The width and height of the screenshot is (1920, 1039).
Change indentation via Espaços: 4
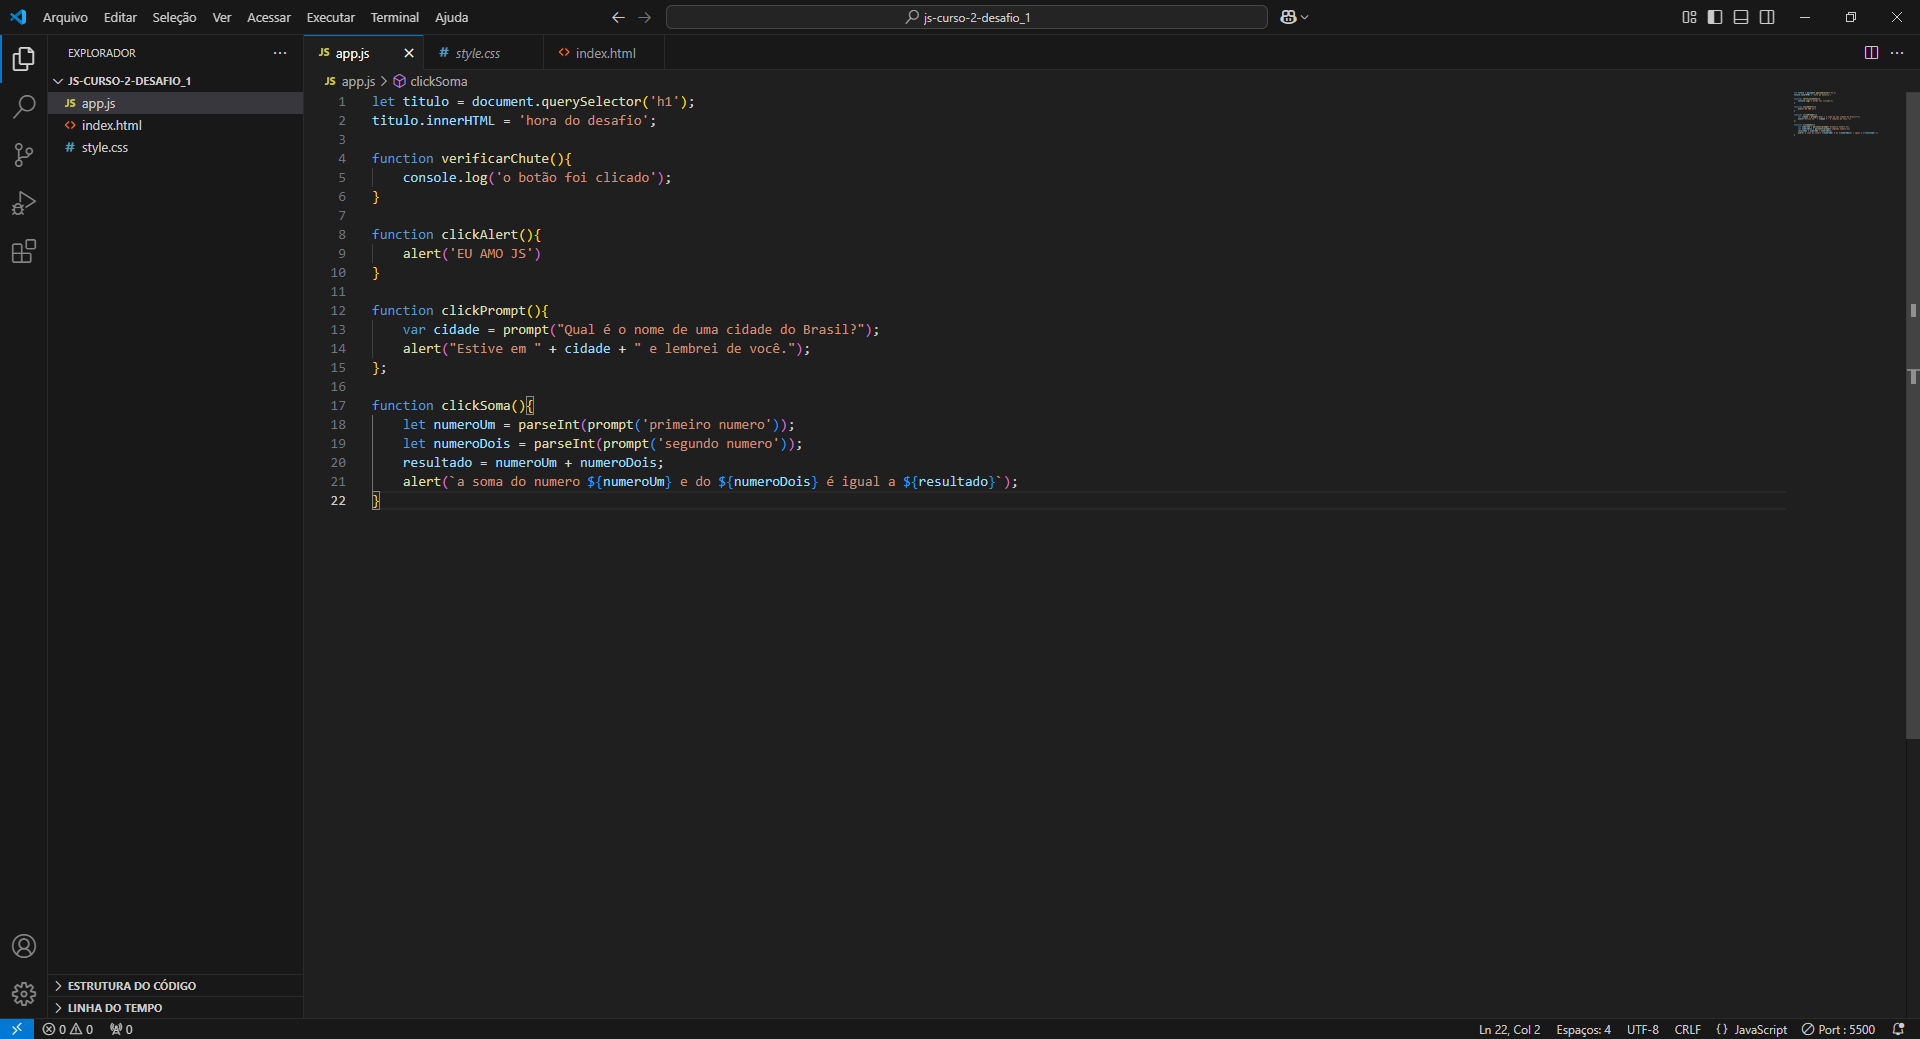(1583, 1029)
